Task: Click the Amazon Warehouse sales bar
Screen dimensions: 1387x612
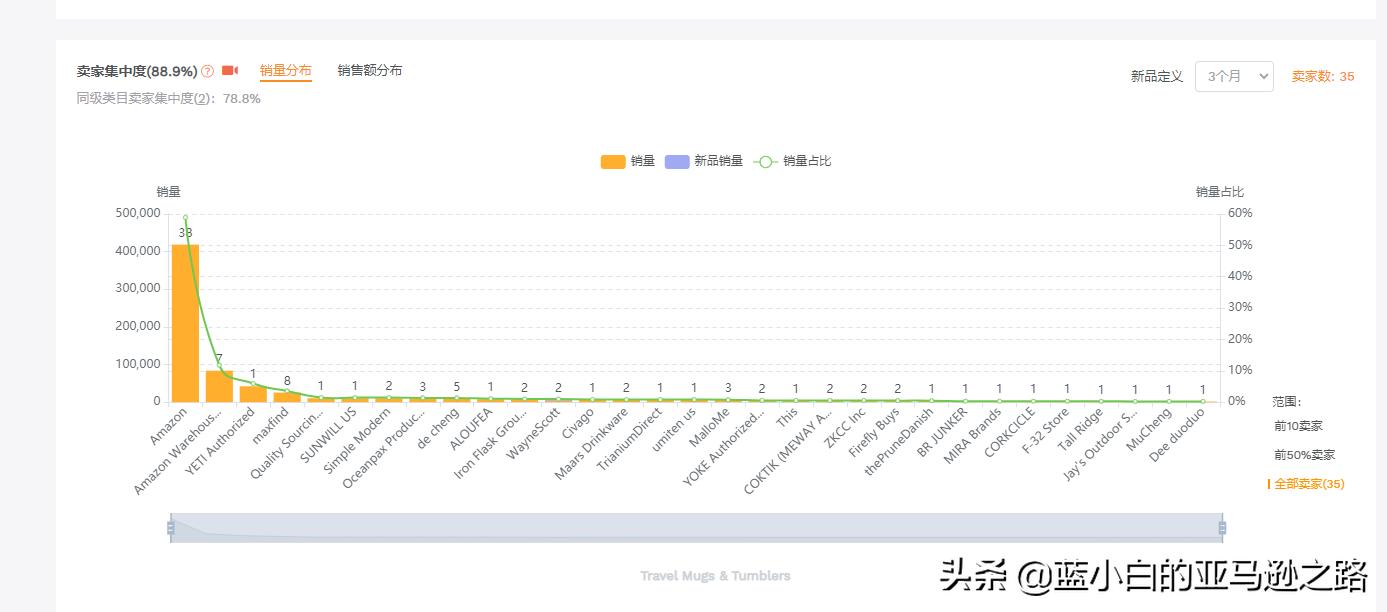Action: pos(219,386)
